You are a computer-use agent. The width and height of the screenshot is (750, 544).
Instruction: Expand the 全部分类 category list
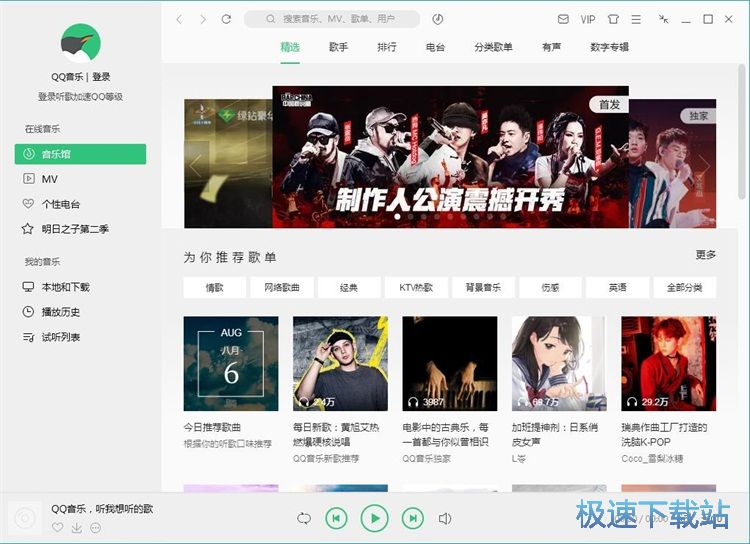pos(684,288)
